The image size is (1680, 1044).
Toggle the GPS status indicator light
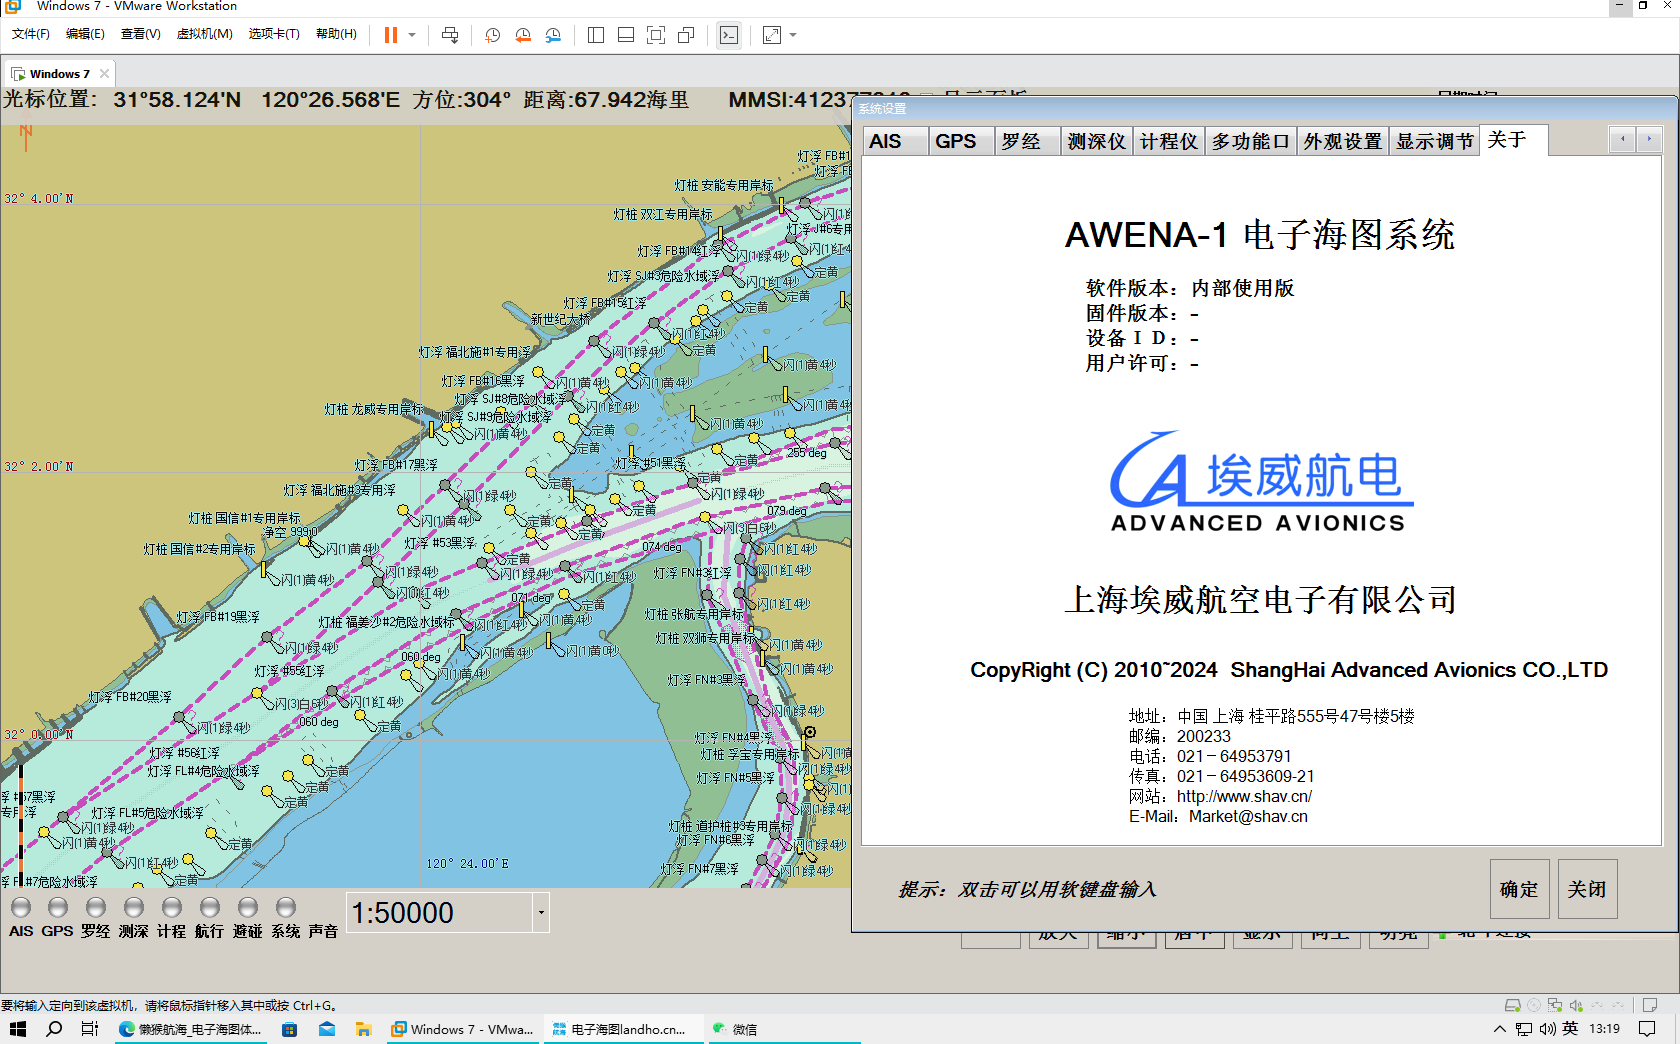coord(58,907)
